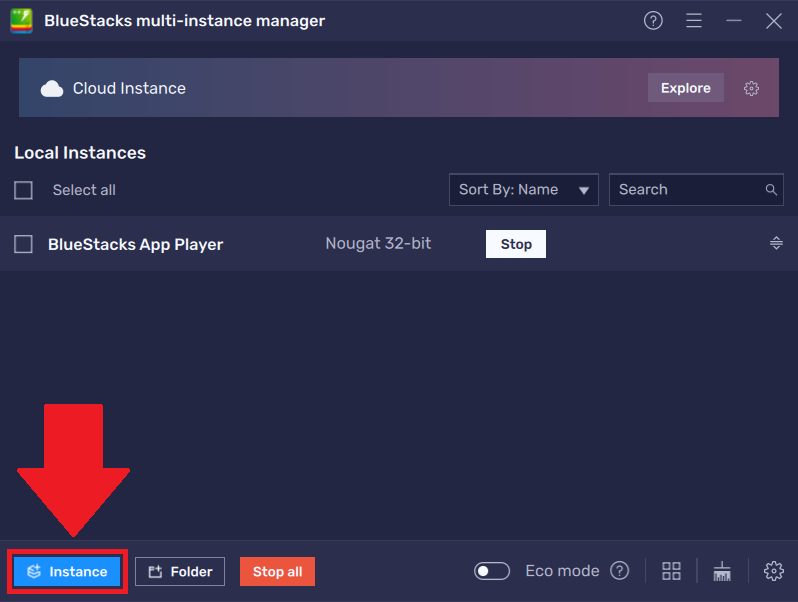The height and width of the screenshot is (602, 798).
Task: Open the hamburger menu in title bar
Action: (x=694, y=21)
